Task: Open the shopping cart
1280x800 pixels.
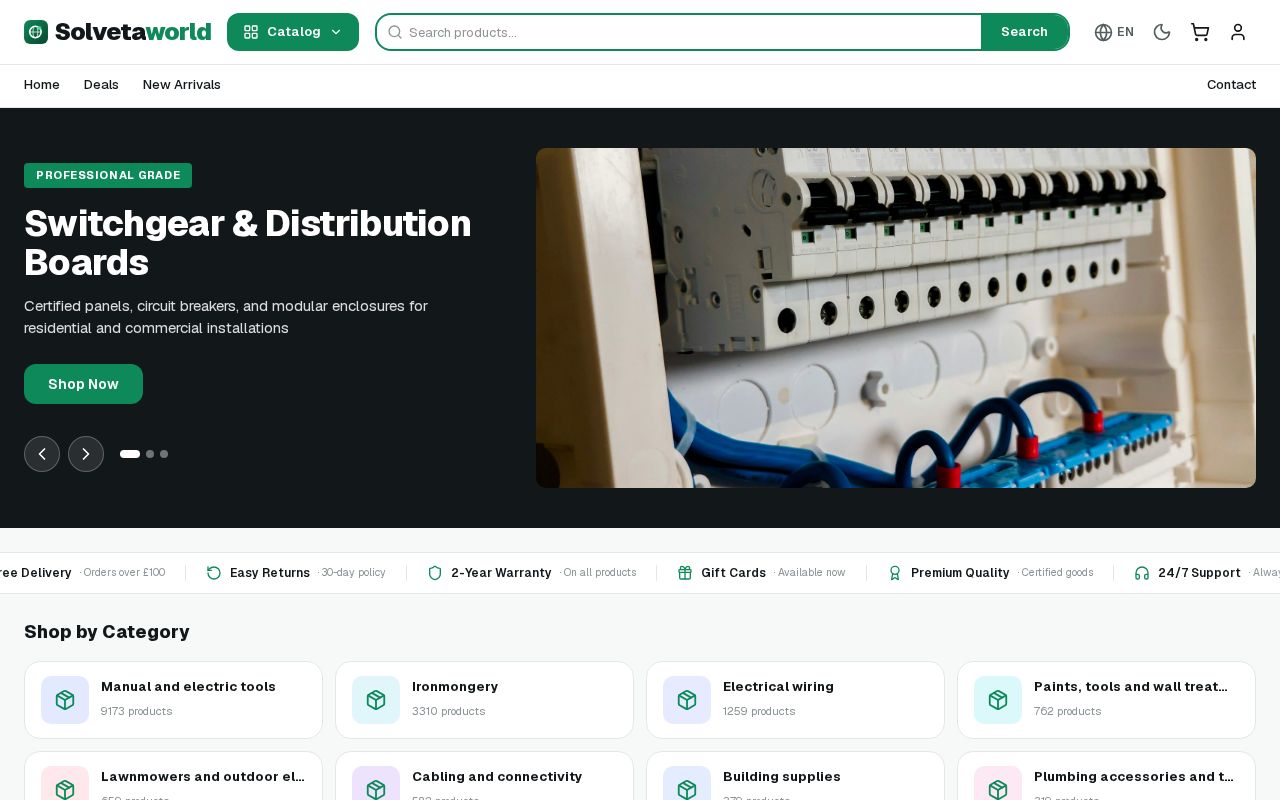Action: tap(1200, 32)
